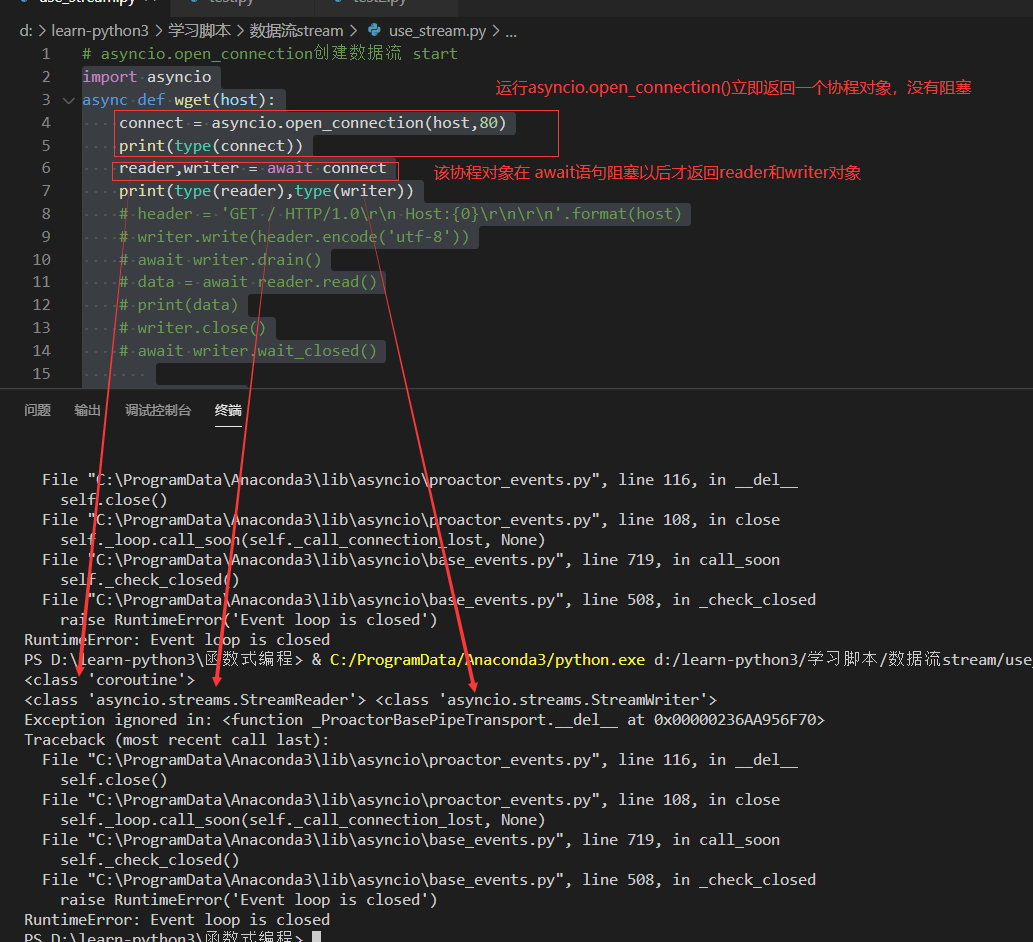The width and height of the screenshot is (1033, 942).
Task: Click the header comment line 1
Action: click(269, 53)
